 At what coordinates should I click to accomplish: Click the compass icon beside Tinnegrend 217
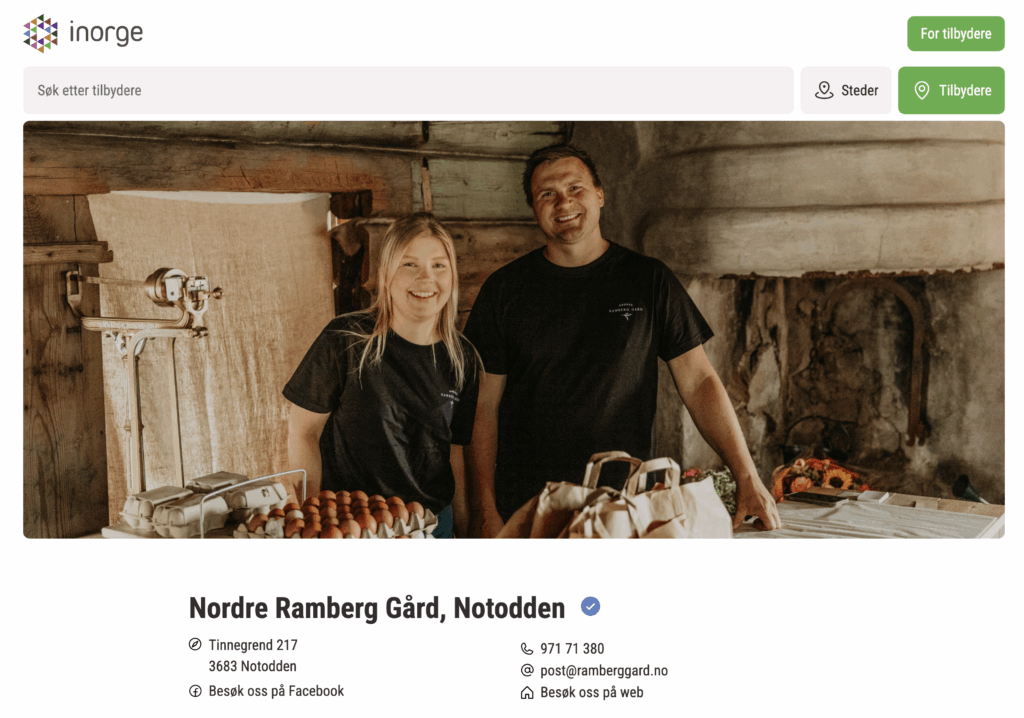(195, 645)
